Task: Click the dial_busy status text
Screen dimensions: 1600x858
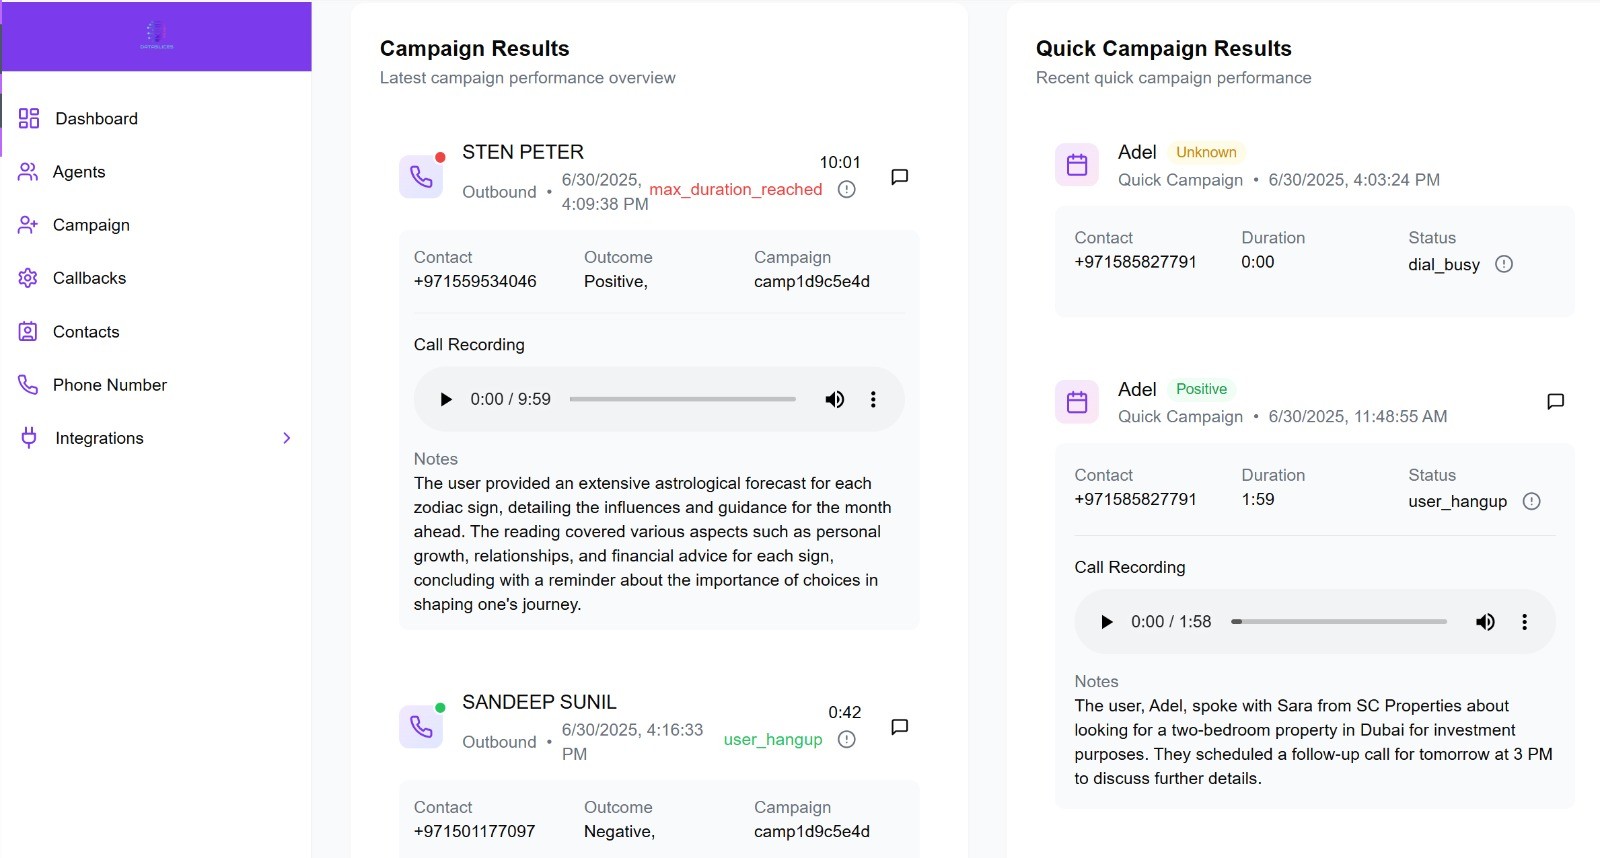Action: tap(1444, 264)
